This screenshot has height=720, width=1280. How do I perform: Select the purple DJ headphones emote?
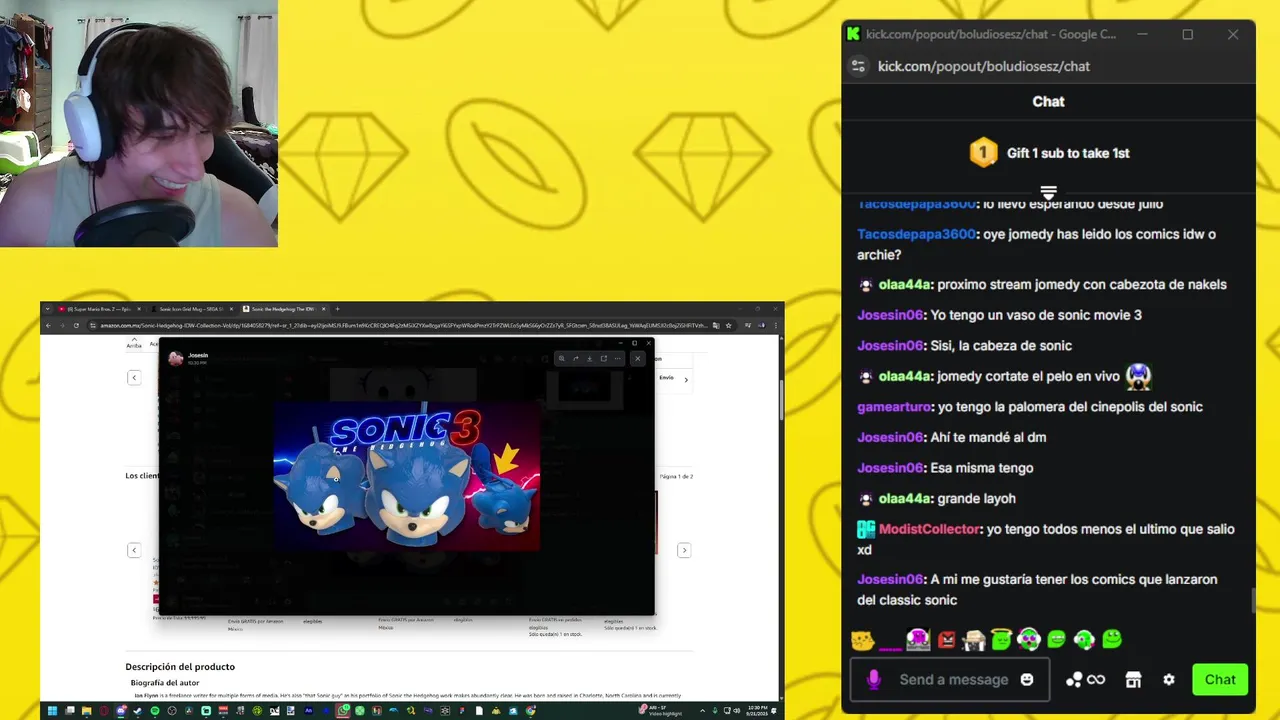tap(917, 639)
